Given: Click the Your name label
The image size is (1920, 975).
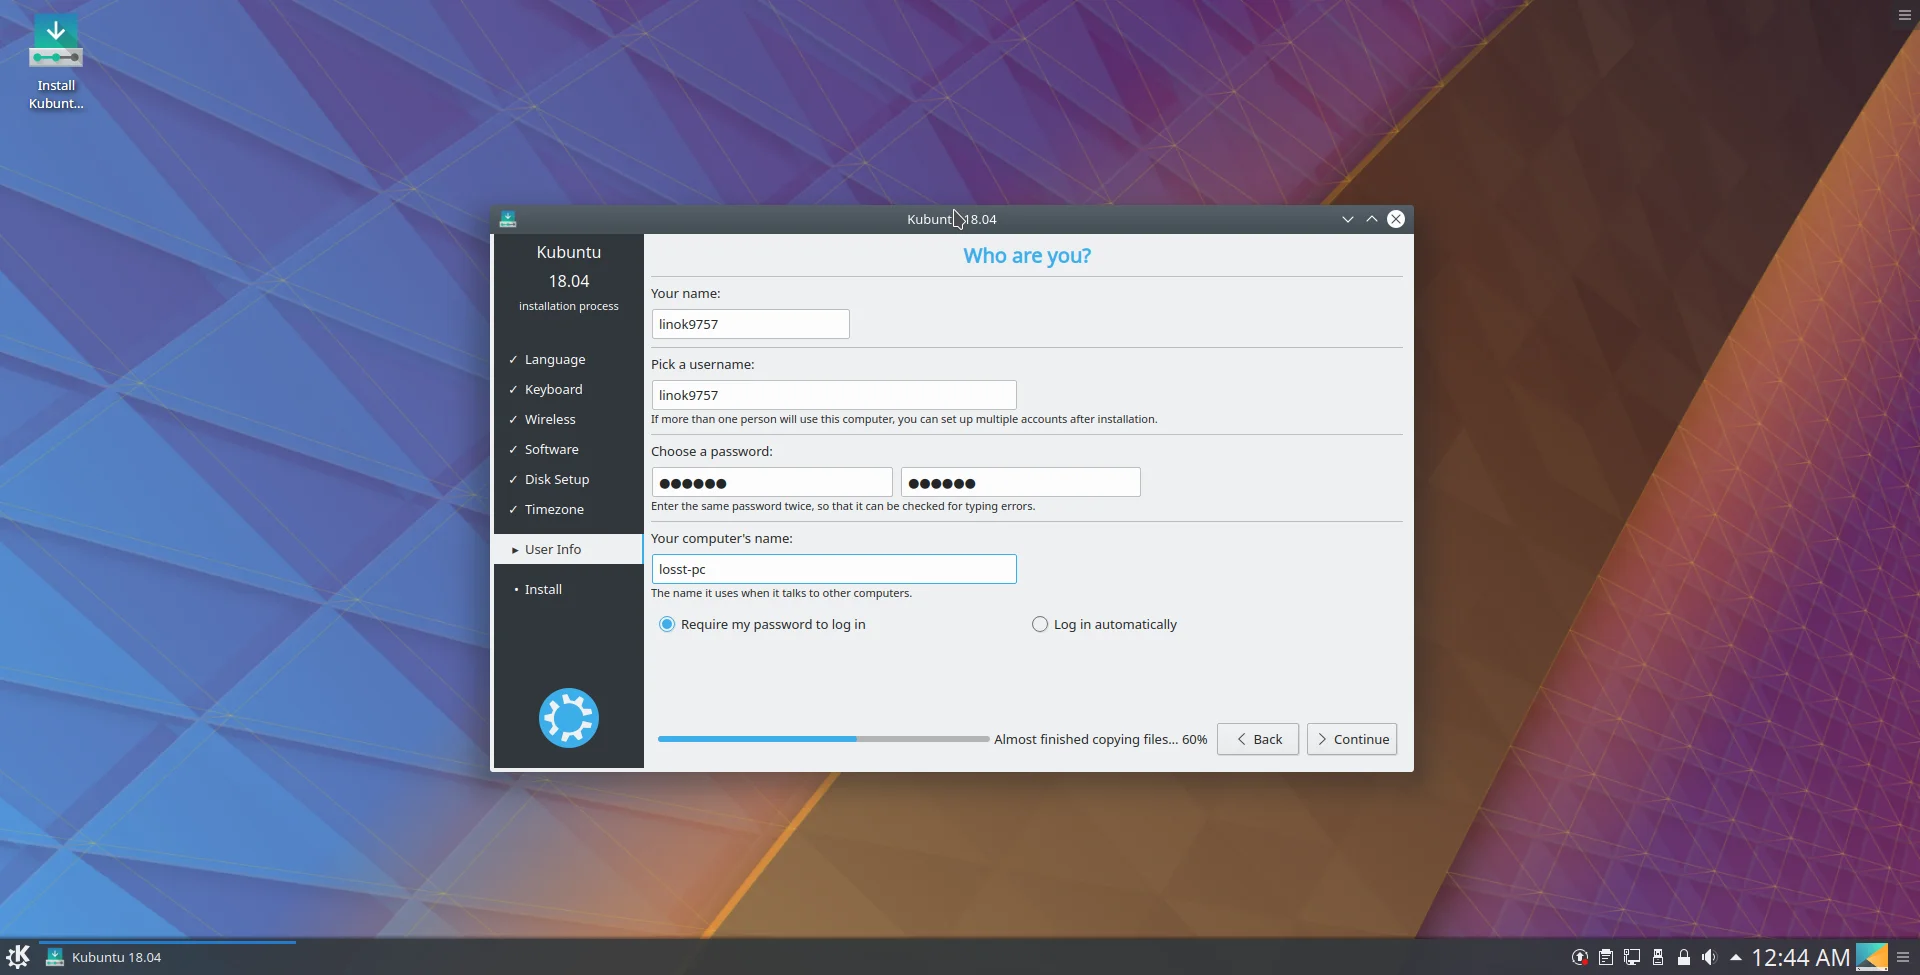Looking at the screenshot, I should click(686, 293).
